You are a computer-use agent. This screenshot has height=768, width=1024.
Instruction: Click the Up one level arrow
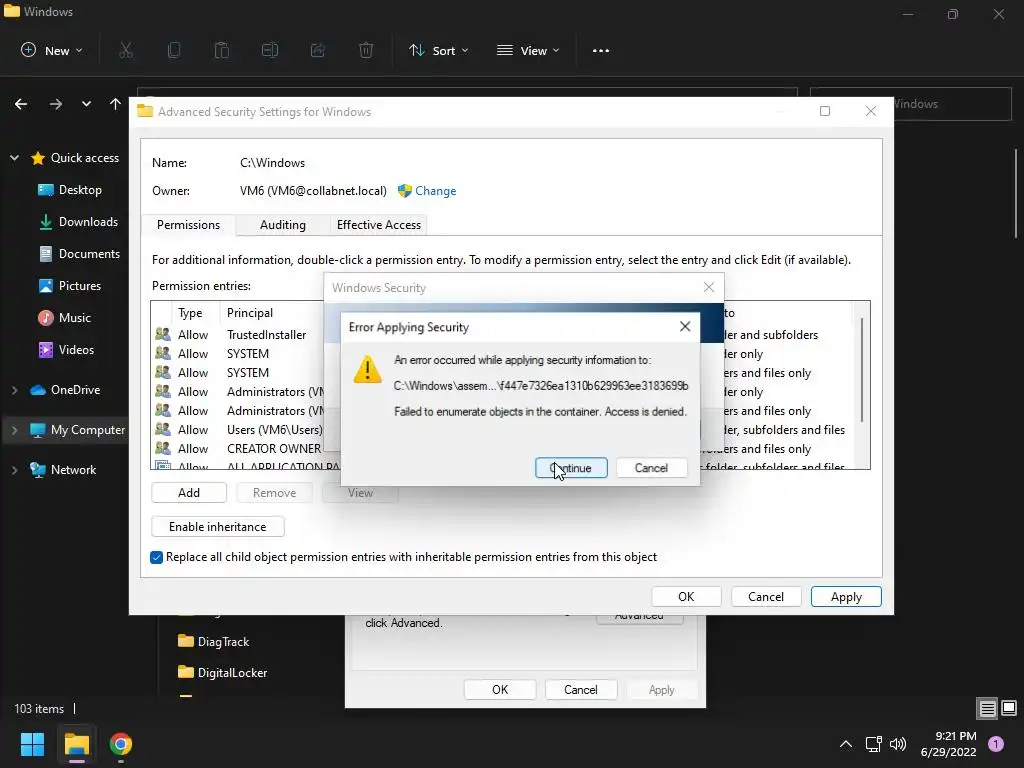coord(116,104)
